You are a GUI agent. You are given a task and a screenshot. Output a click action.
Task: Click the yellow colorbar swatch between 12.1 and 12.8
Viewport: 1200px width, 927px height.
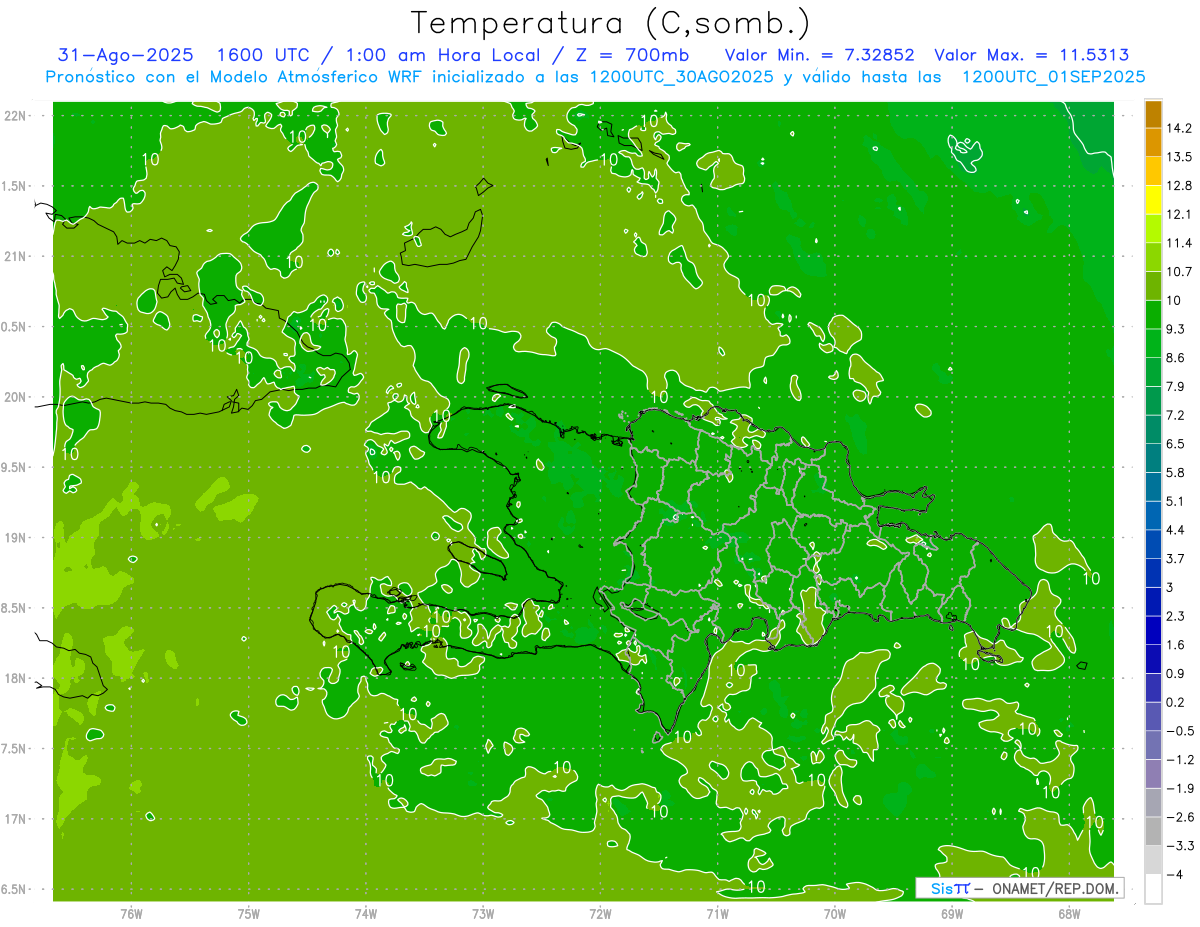click(x=1153, y=200)
